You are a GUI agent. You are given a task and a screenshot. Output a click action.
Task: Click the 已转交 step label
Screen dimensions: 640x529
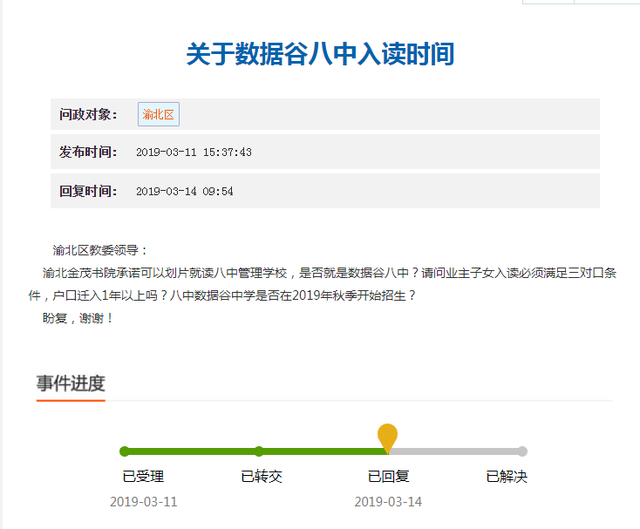[x=262, y=476]
